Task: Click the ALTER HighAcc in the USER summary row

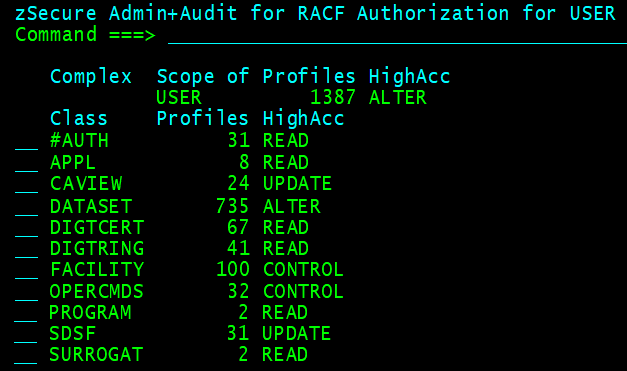Action: [398, 98]
